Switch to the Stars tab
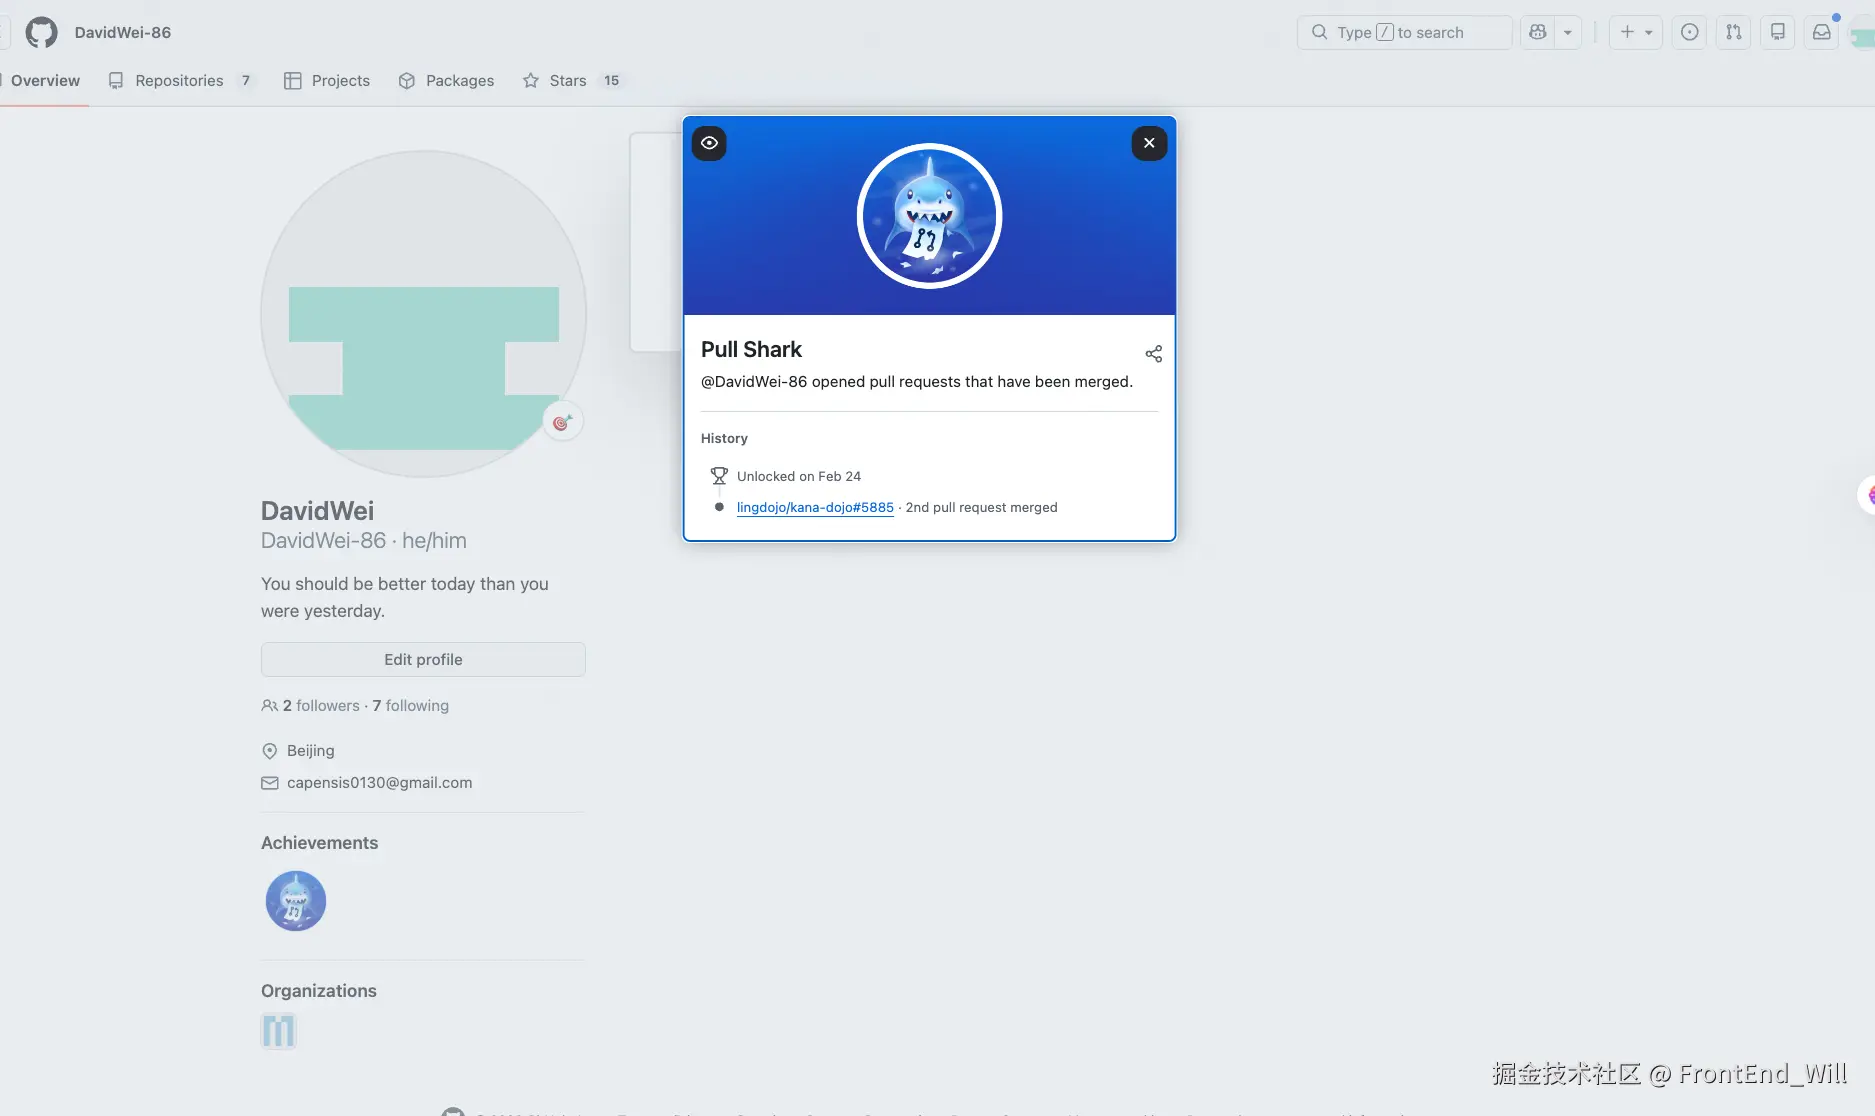This screenshot has height=1116, width=1875. [571, 80]
